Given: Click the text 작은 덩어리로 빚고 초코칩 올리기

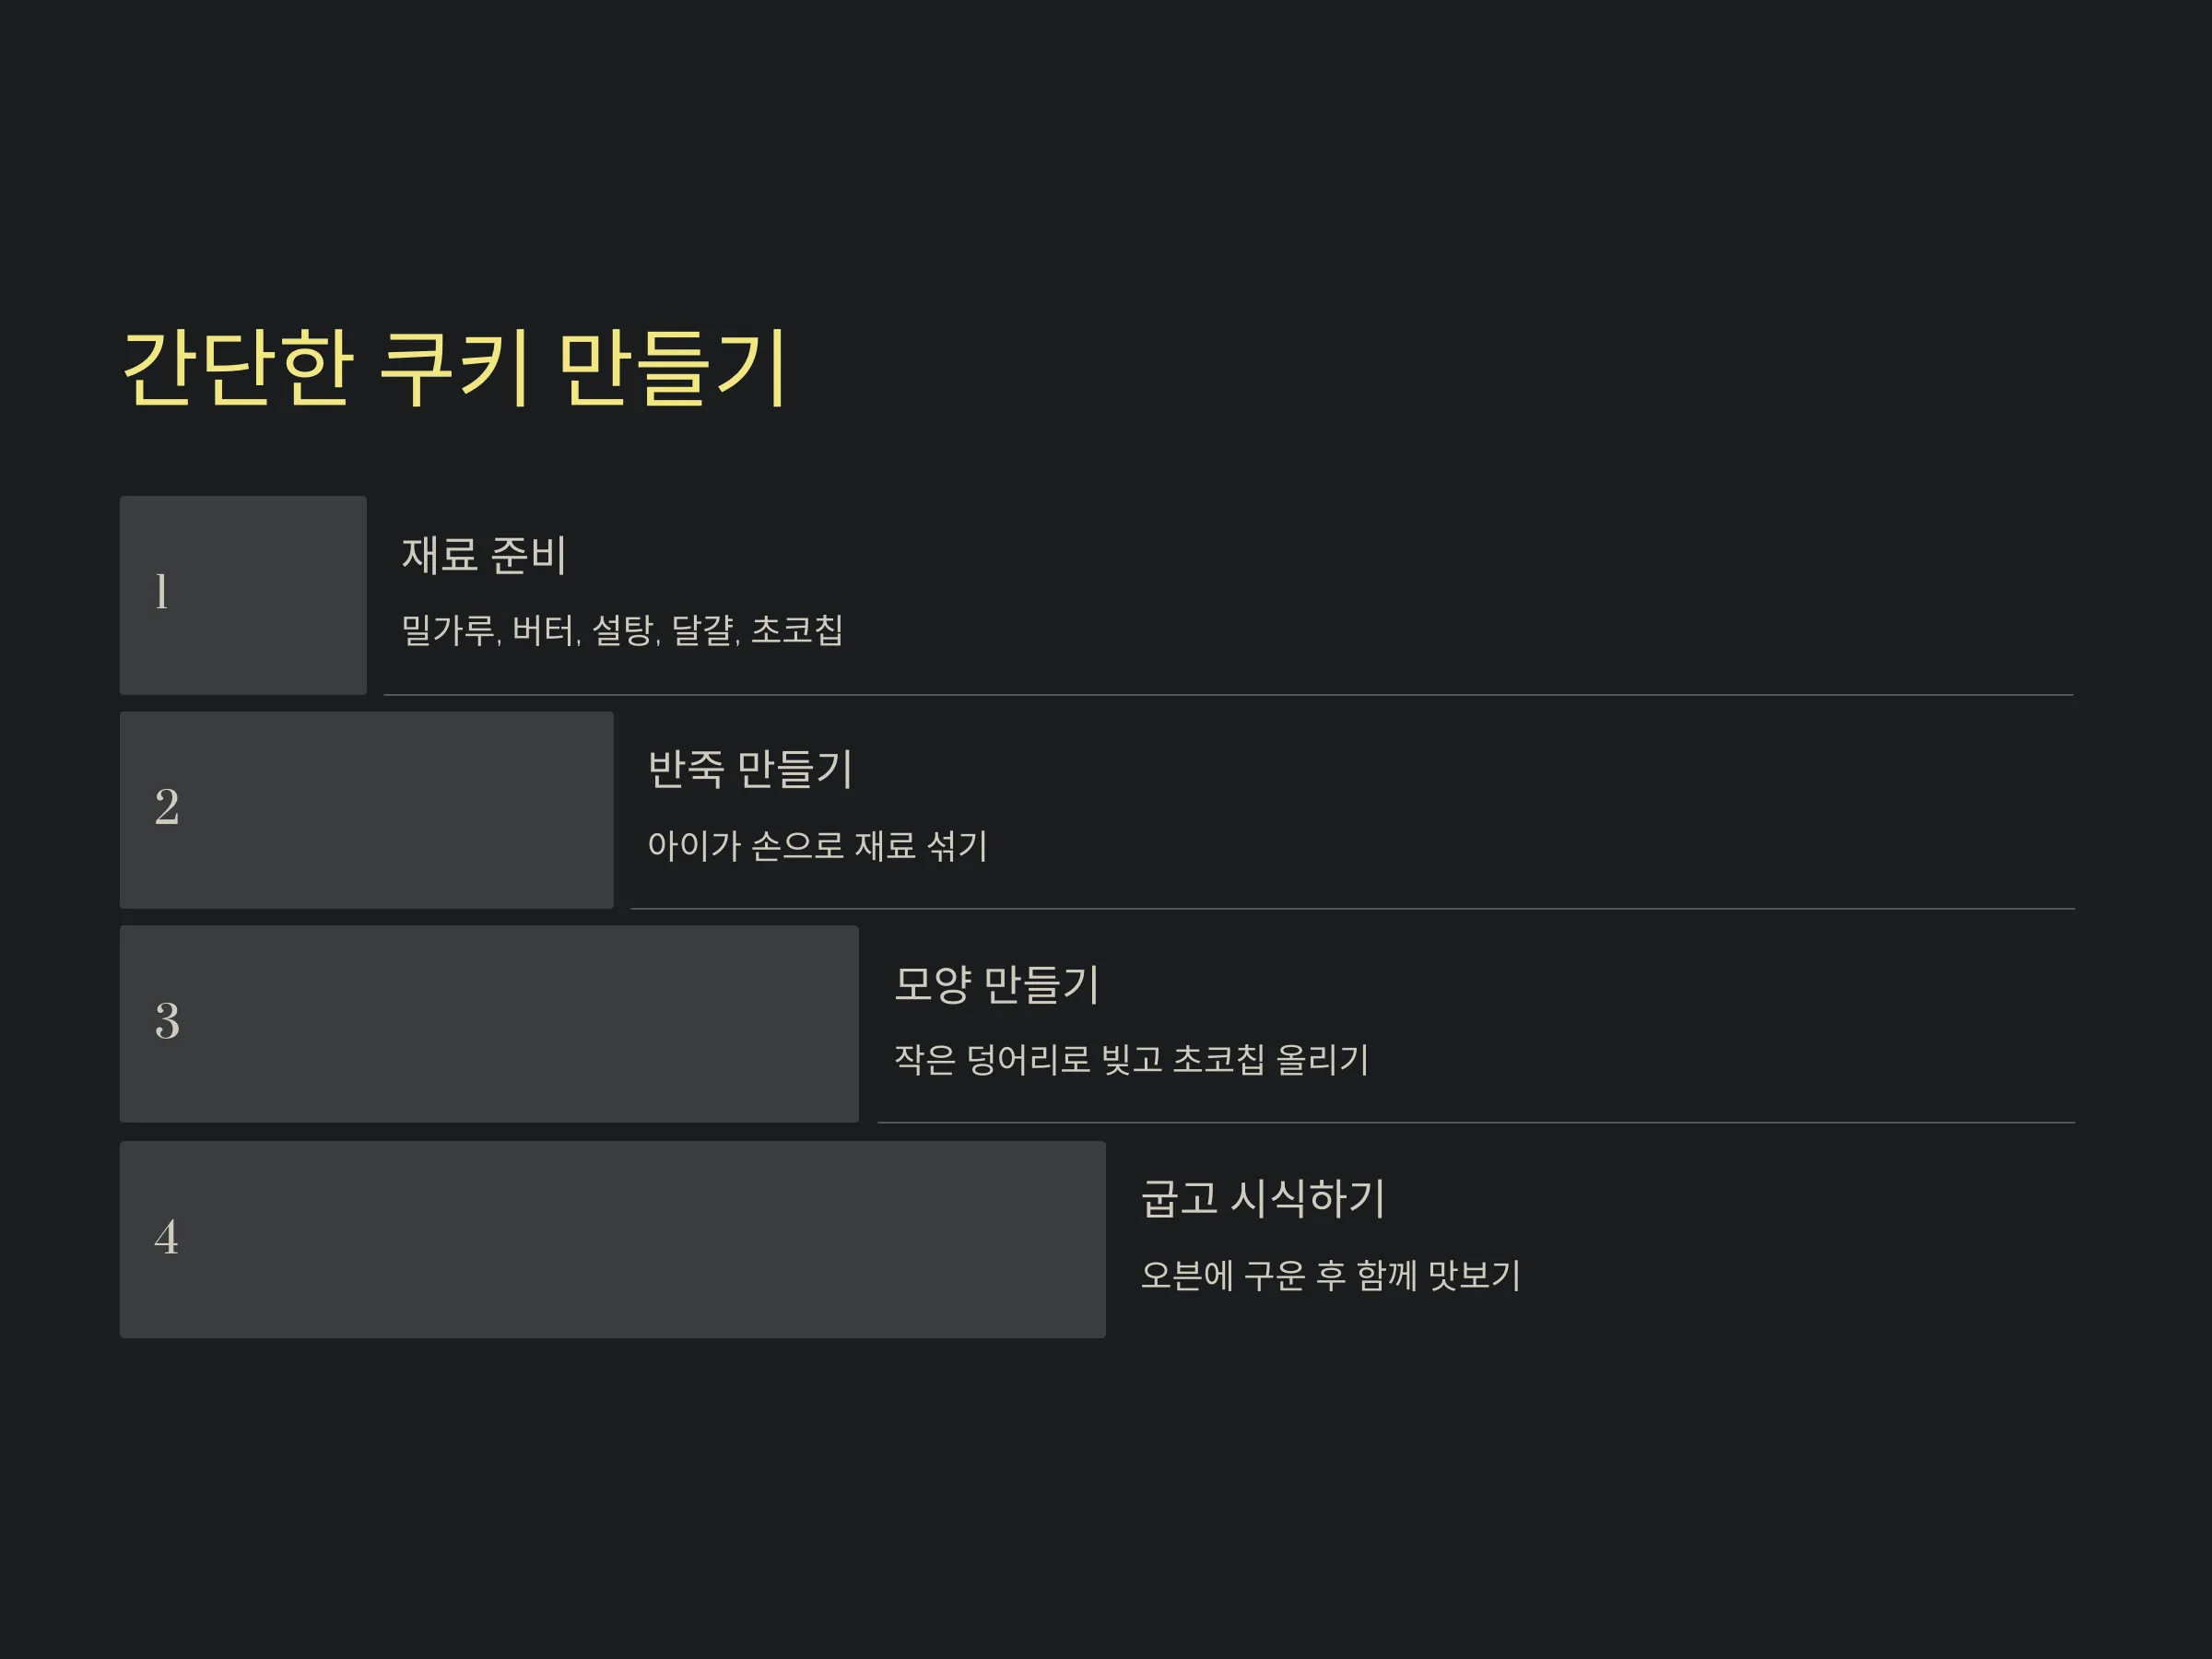Looking at the screenshot, I should pos(1131,1060).
